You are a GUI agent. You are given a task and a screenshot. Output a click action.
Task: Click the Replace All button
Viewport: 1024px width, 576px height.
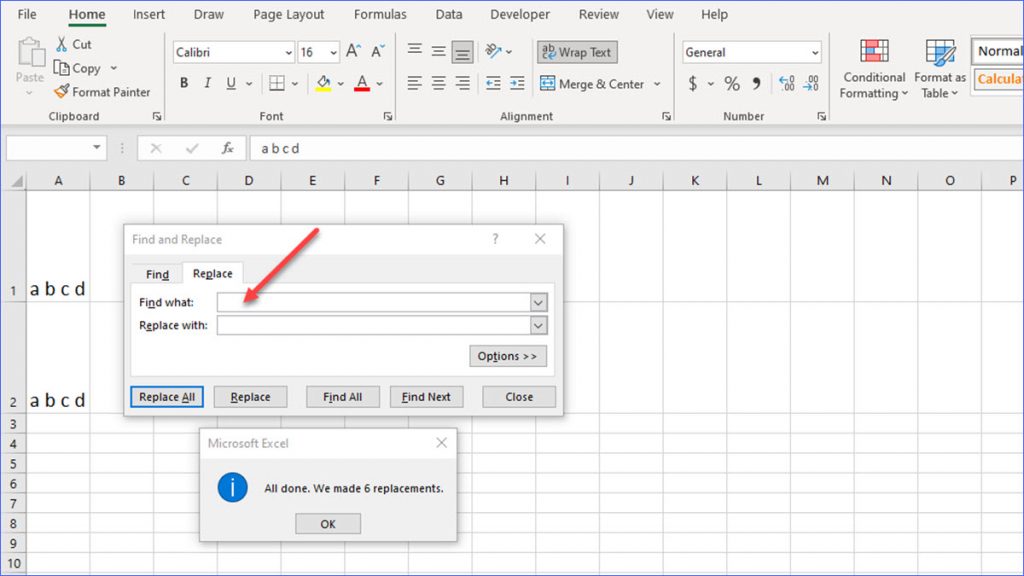click(166, 396)
